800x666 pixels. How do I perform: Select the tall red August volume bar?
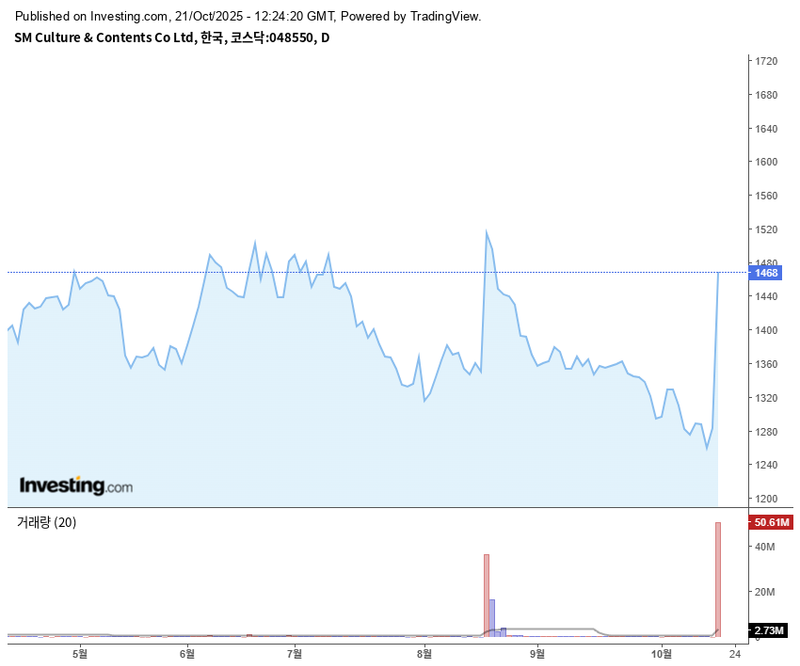click(x=486, y=595)
